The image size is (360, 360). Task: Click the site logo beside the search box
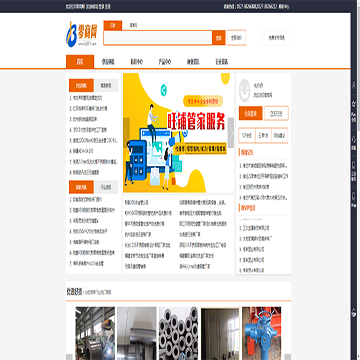82,34
